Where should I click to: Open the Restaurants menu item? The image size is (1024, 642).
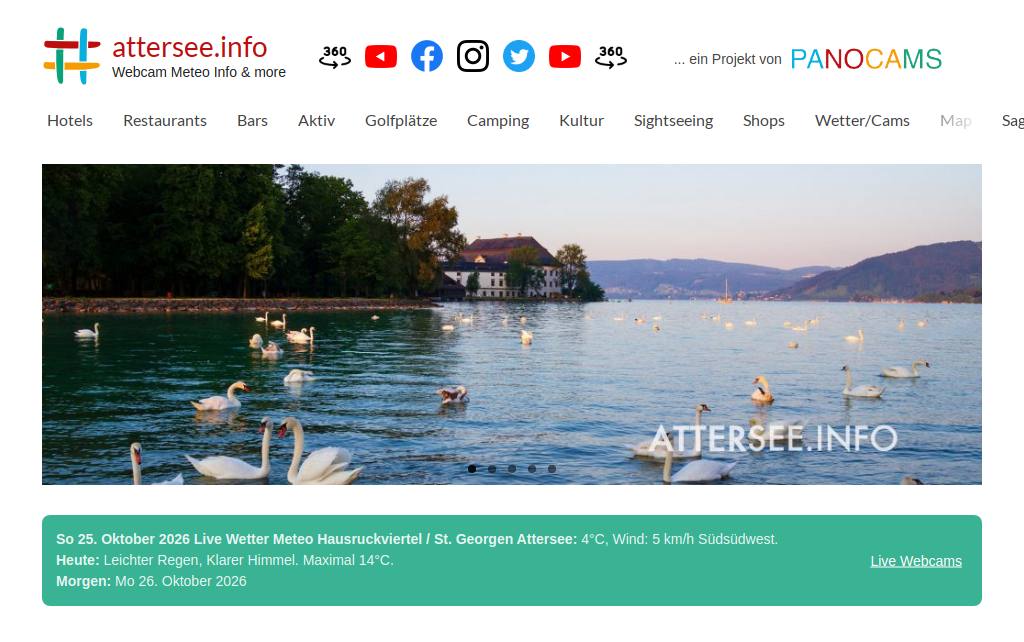click(165, 121)
